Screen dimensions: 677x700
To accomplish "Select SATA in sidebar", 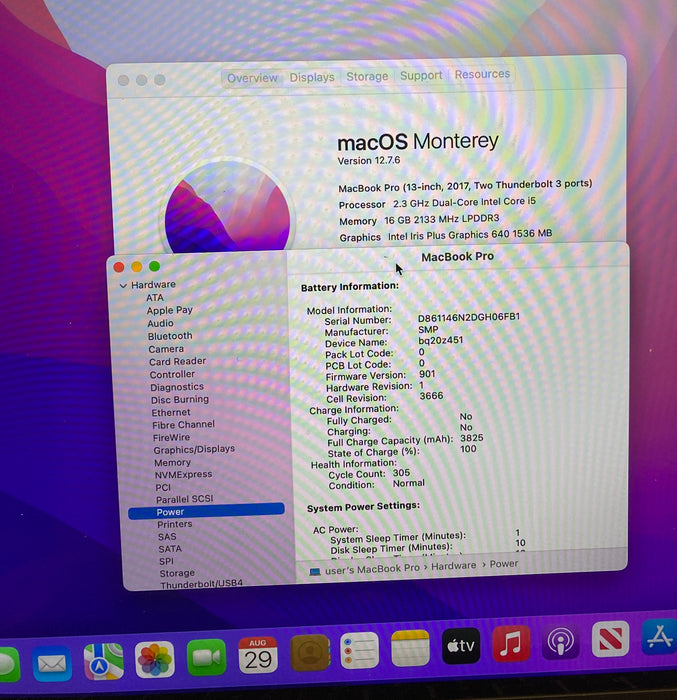I will [170, 549].
